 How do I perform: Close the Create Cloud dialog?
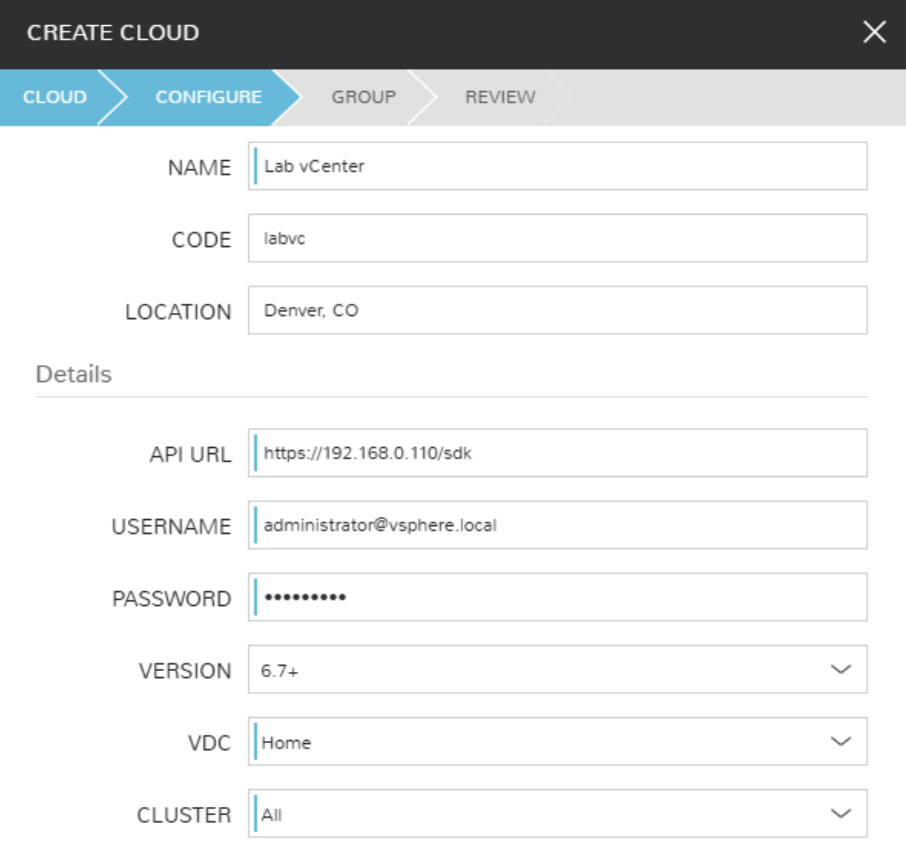point(874,33)
